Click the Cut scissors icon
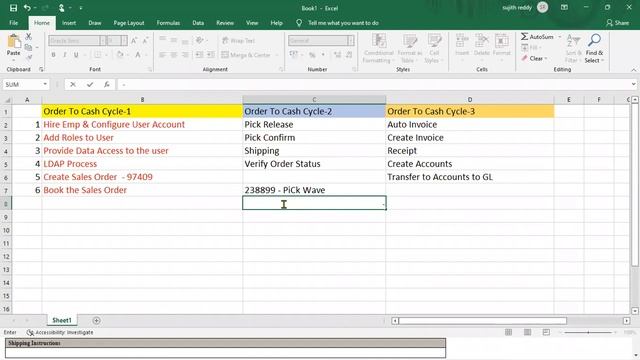 (29, 37)
